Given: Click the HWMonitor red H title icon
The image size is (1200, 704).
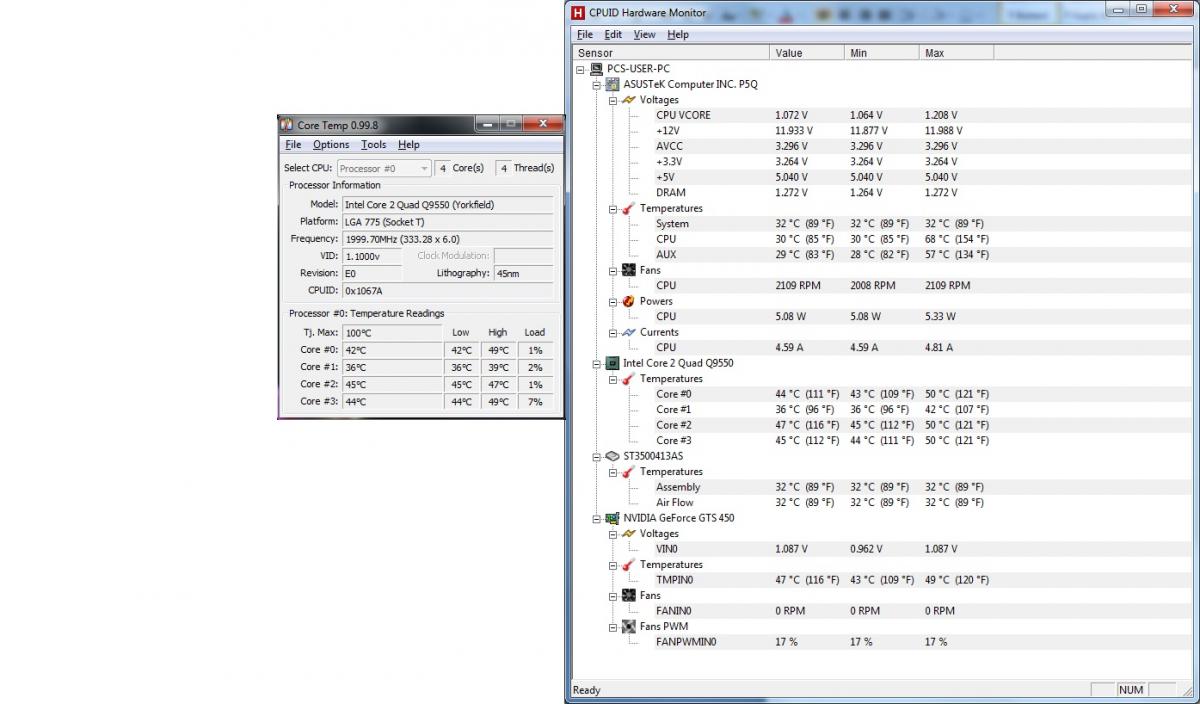Looking at the screenshot, I should pos(579,13).
